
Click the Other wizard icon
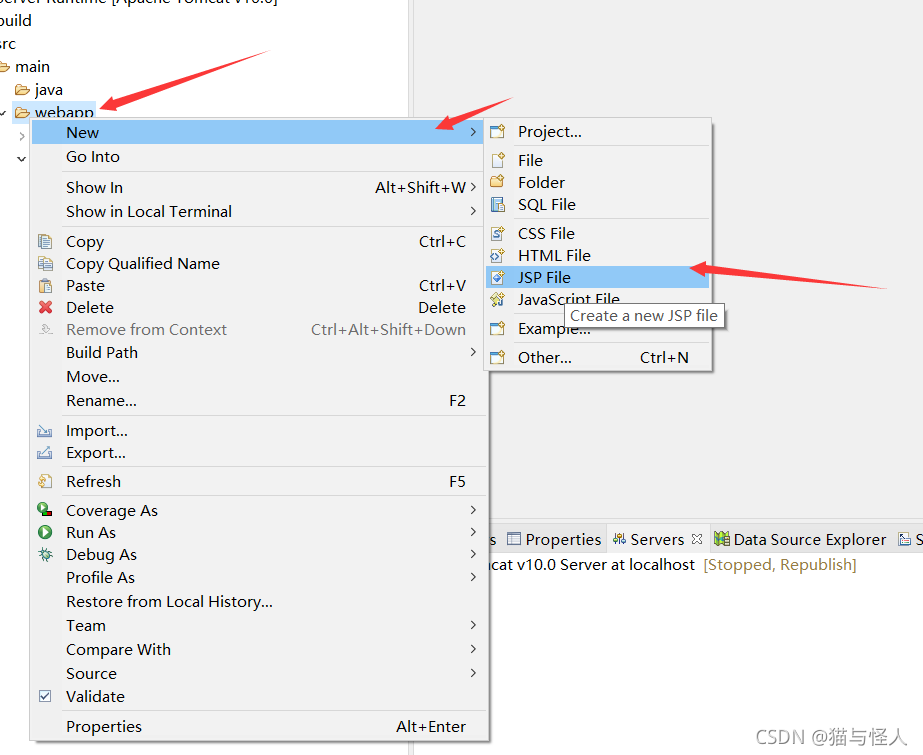coord(497,357)
